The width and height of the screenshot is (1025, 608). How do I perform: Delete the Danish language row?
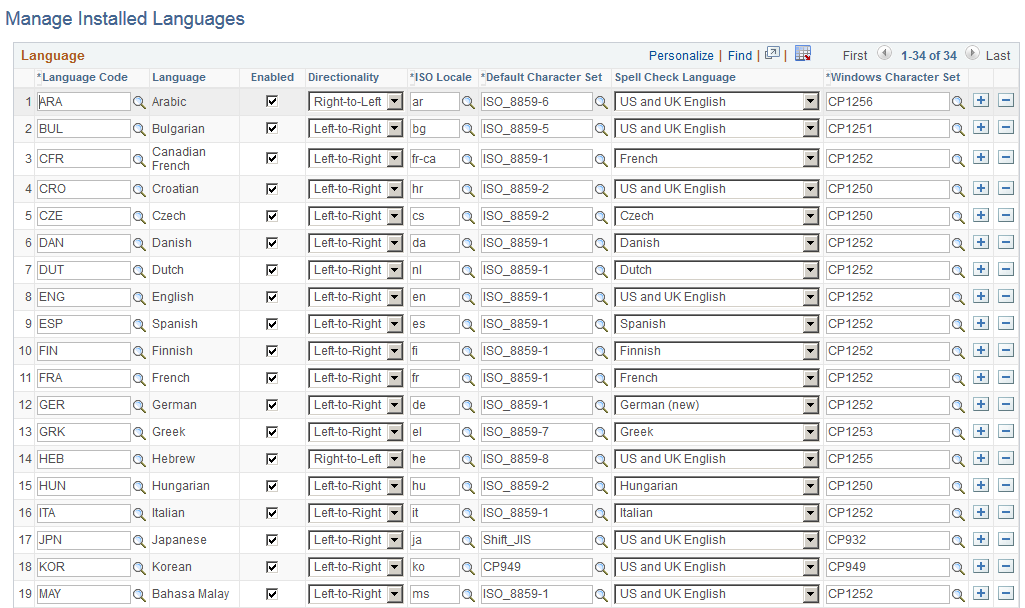tap(1006, 242)
